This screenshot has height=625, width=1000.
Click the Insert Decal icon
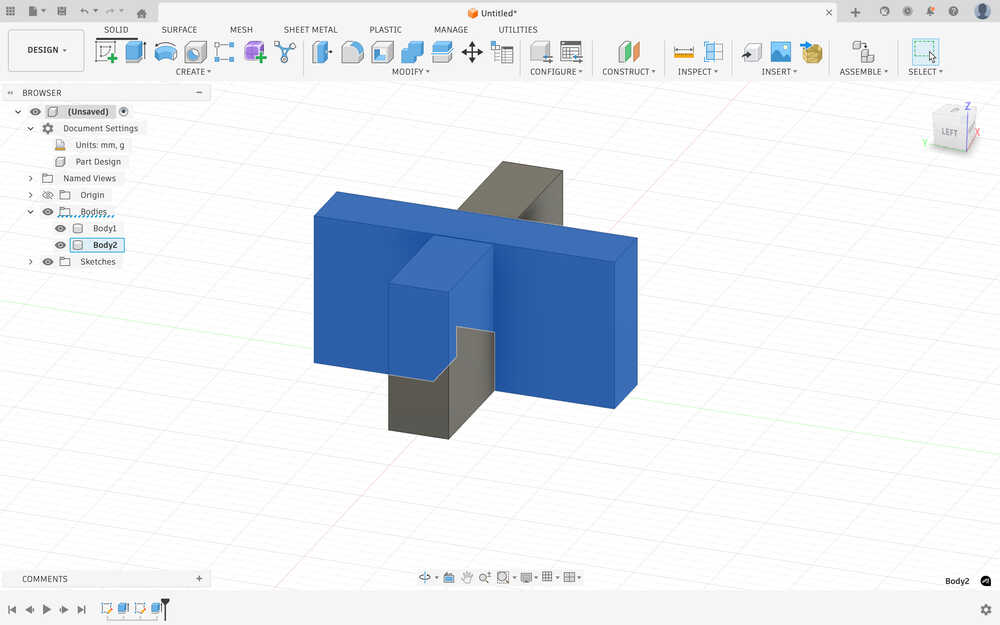coord(811,52)
